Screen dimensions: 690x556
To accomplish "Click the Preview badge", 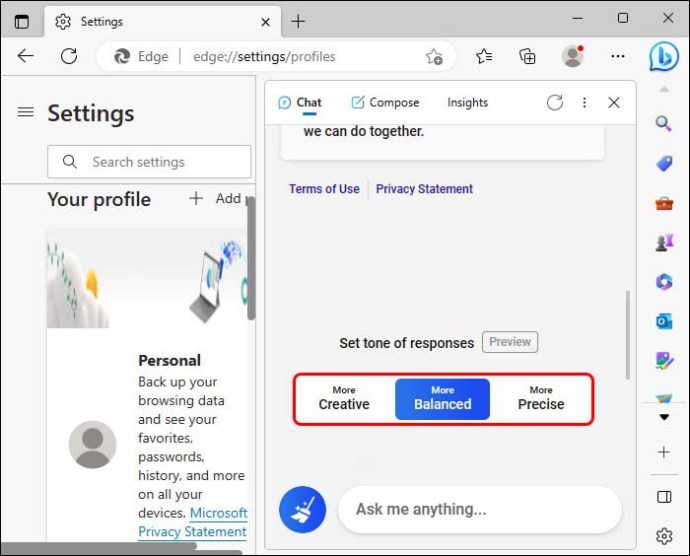I will 510,342.
